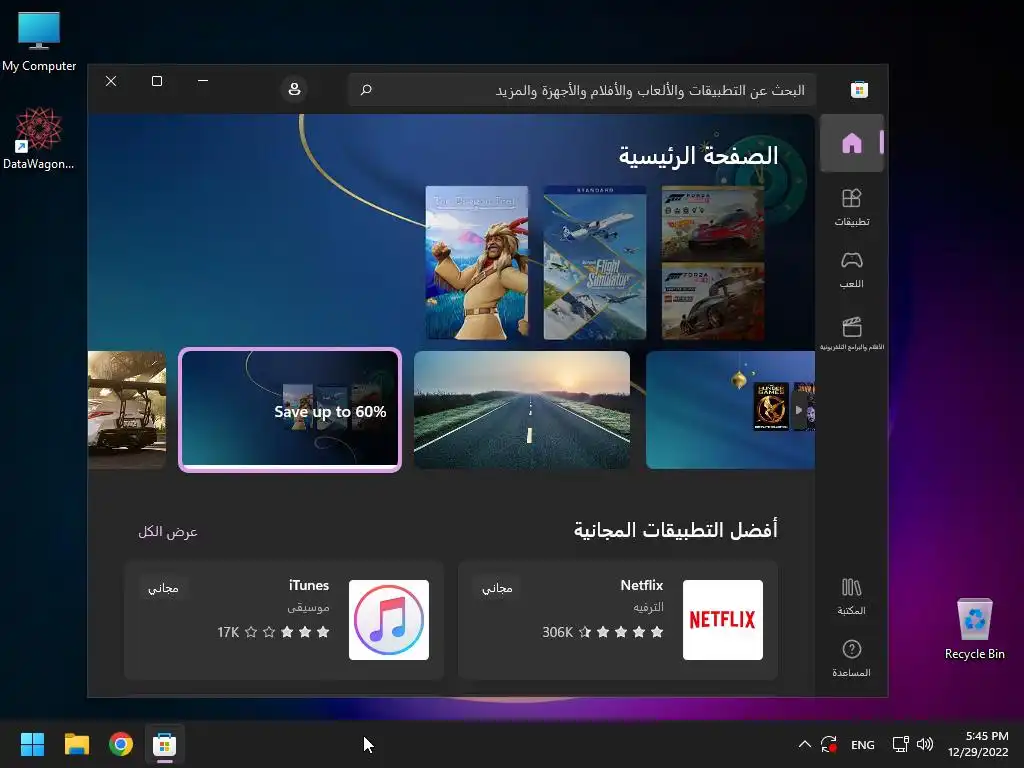The height and width of the screenshot is (768, 1024).
Task: Open the Help (المساعدة) section
Action: 852,658
